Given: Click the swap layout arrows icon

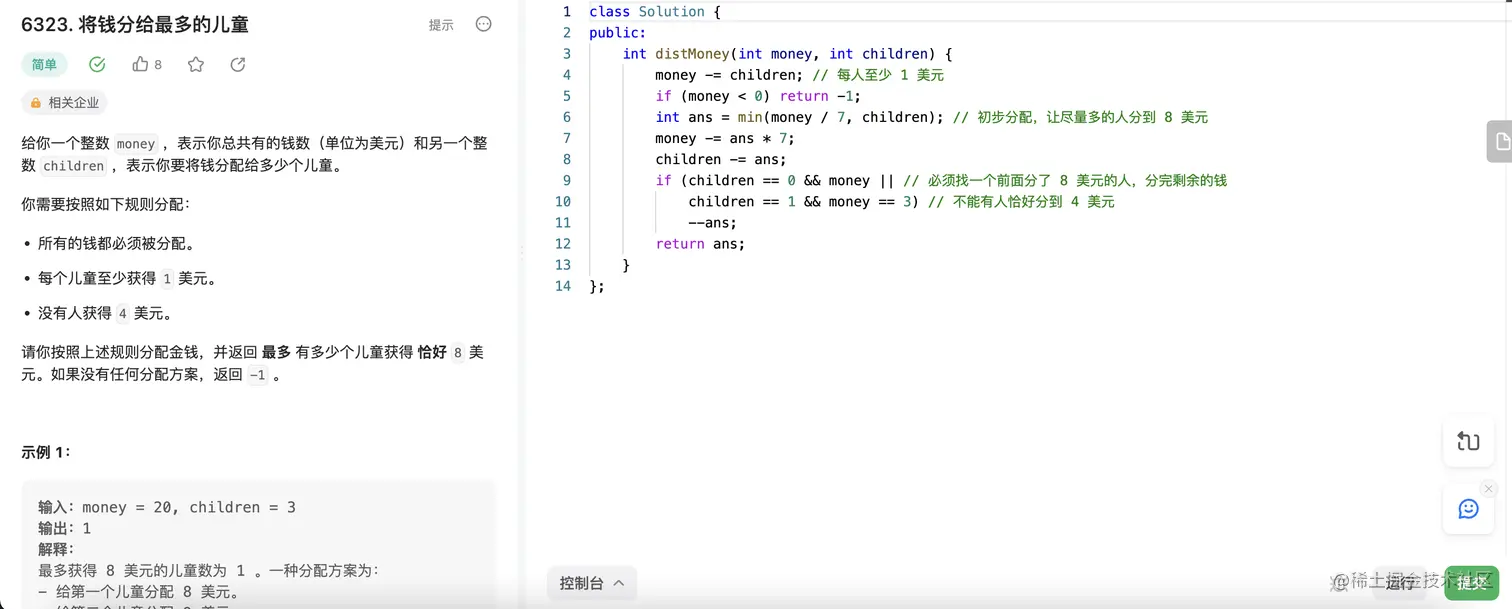Looking at the screenshot, I should point(1468,442).
